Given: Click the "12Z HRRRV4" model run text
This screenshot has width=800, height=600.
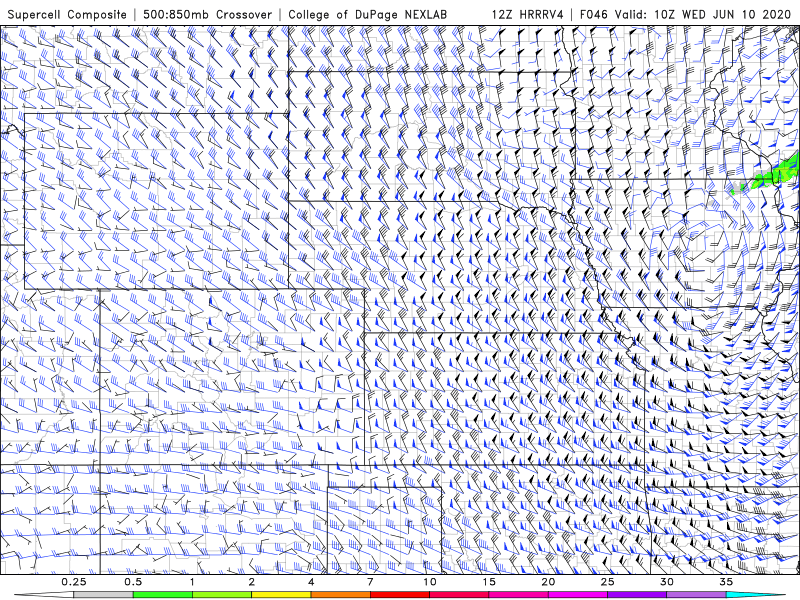Looking at the screenshot, I should (528, 14).
